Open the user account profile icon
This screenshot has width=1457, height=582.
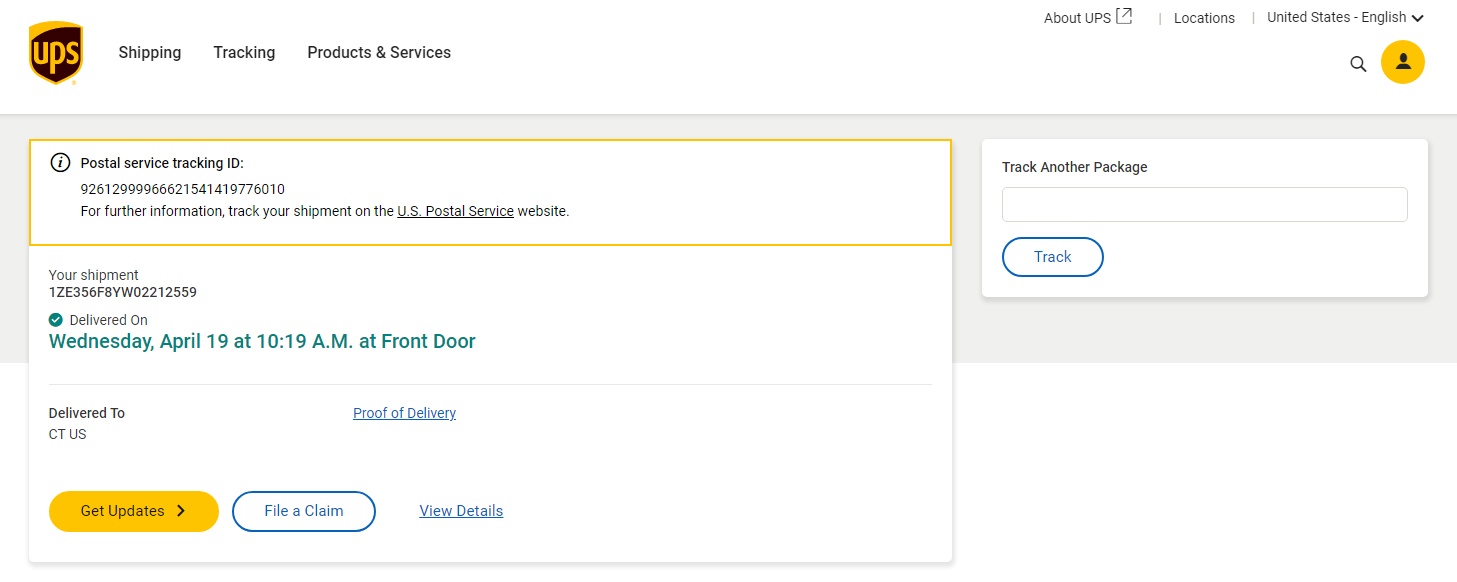tap(1402, 62)
